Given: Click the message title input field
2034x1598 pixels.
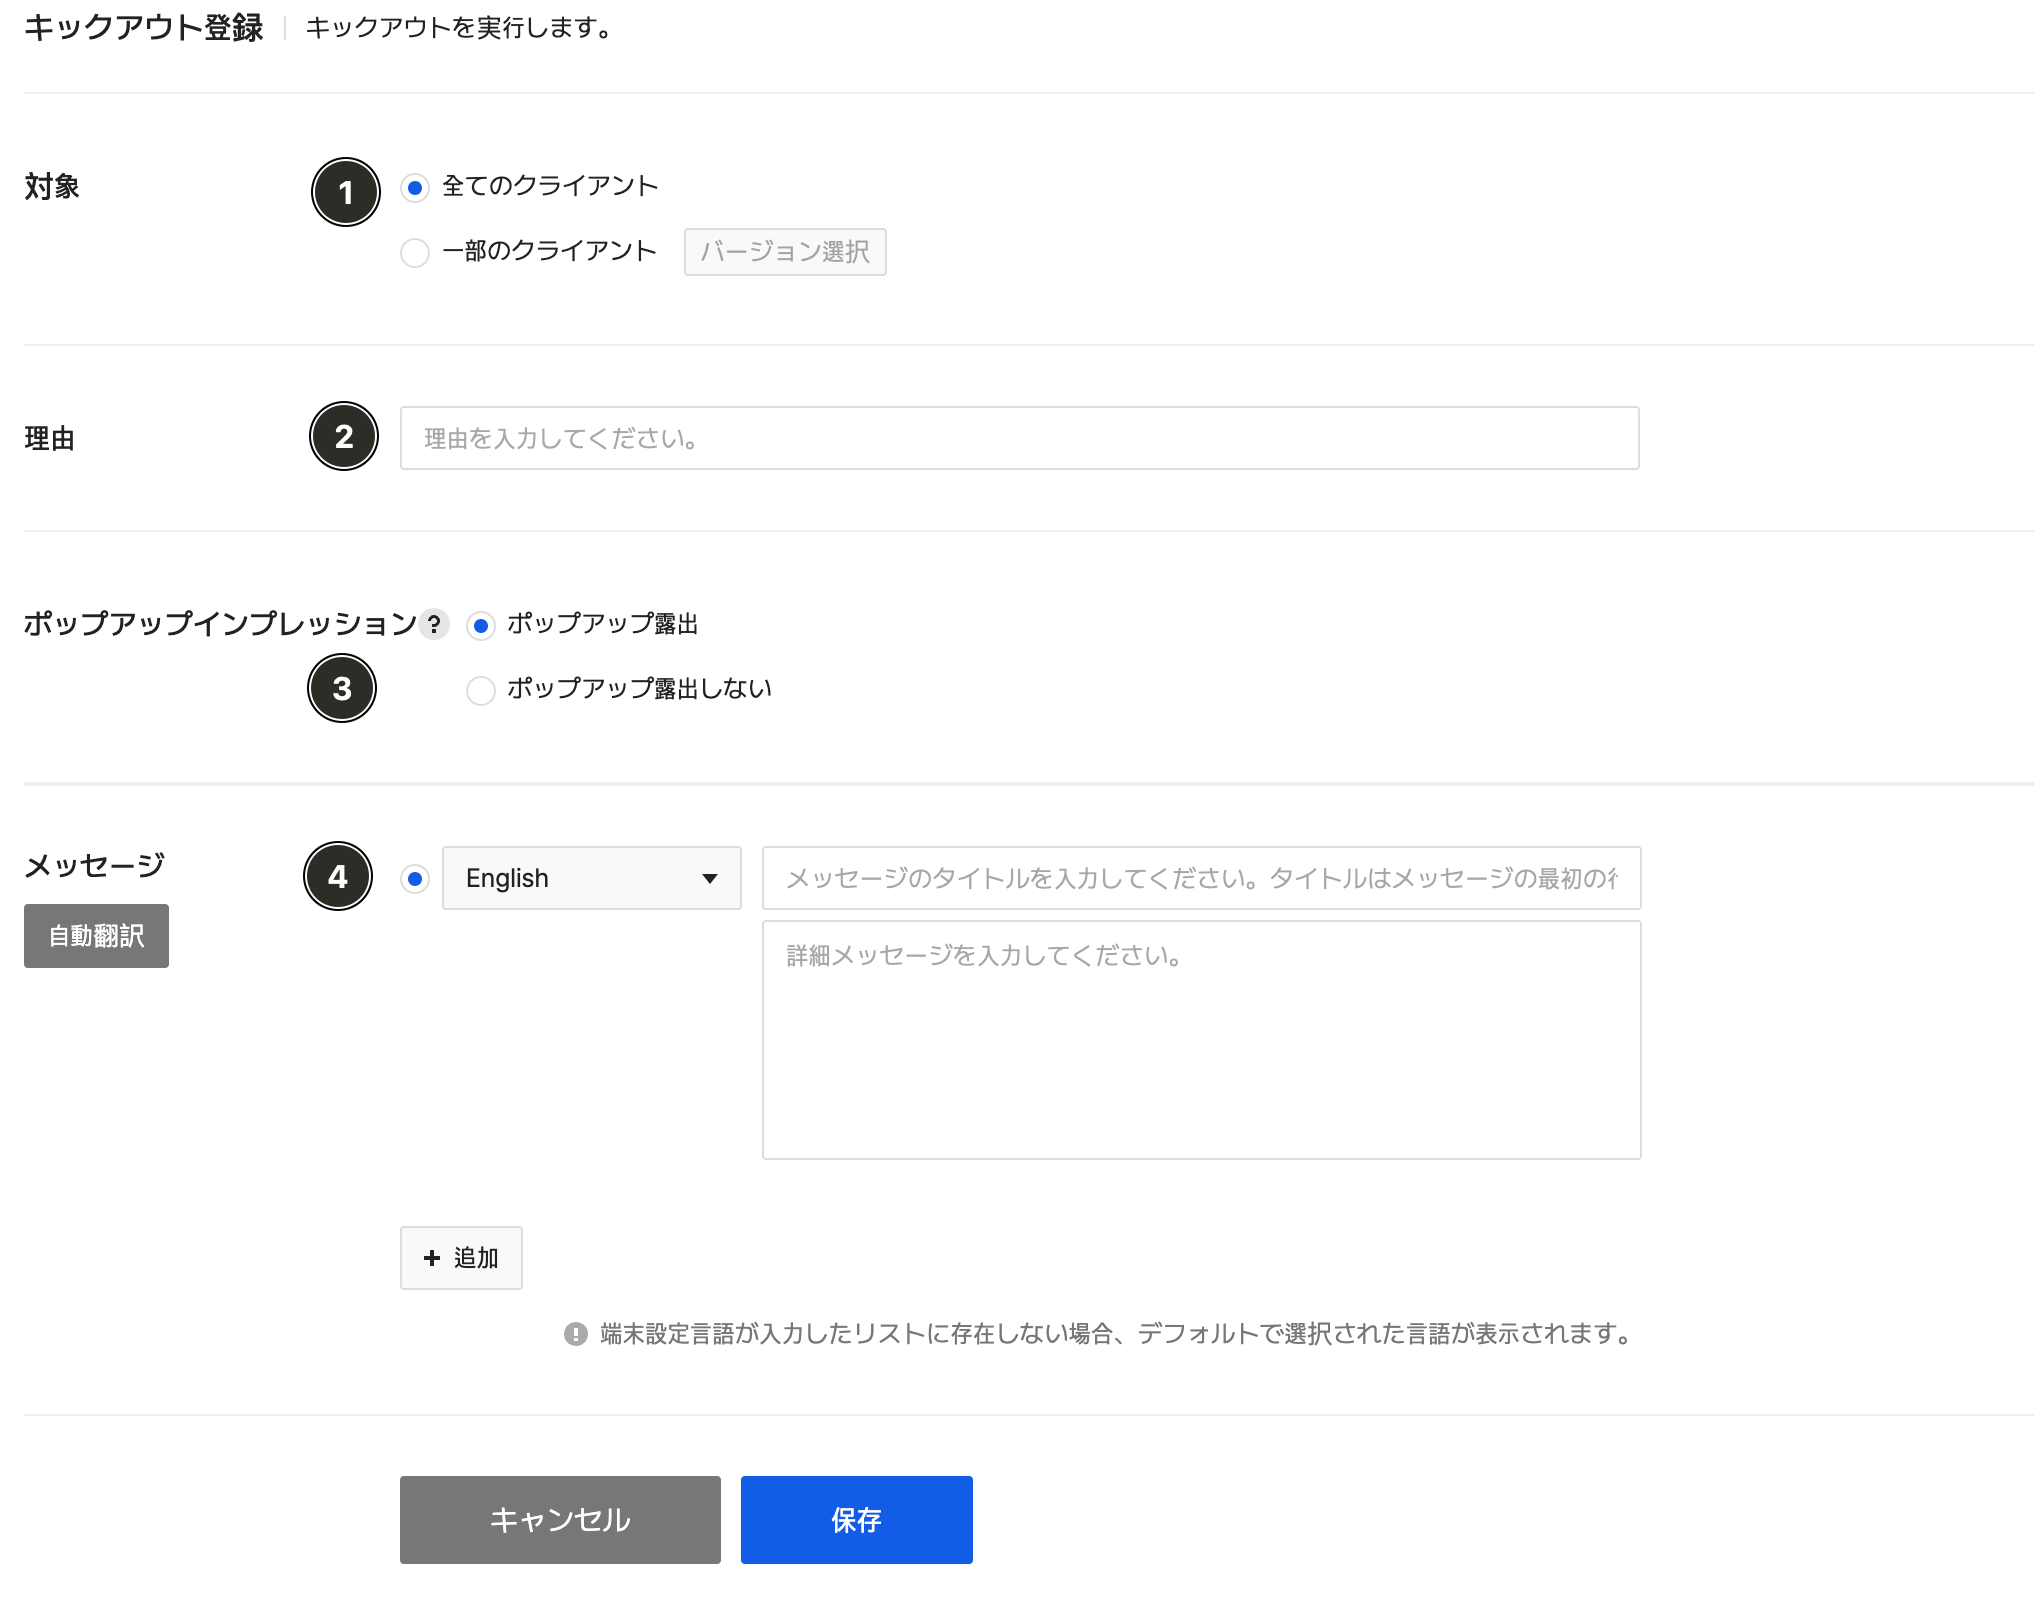Looking at the screenshot, I should pyautogui.click(x=1201, y=878).
